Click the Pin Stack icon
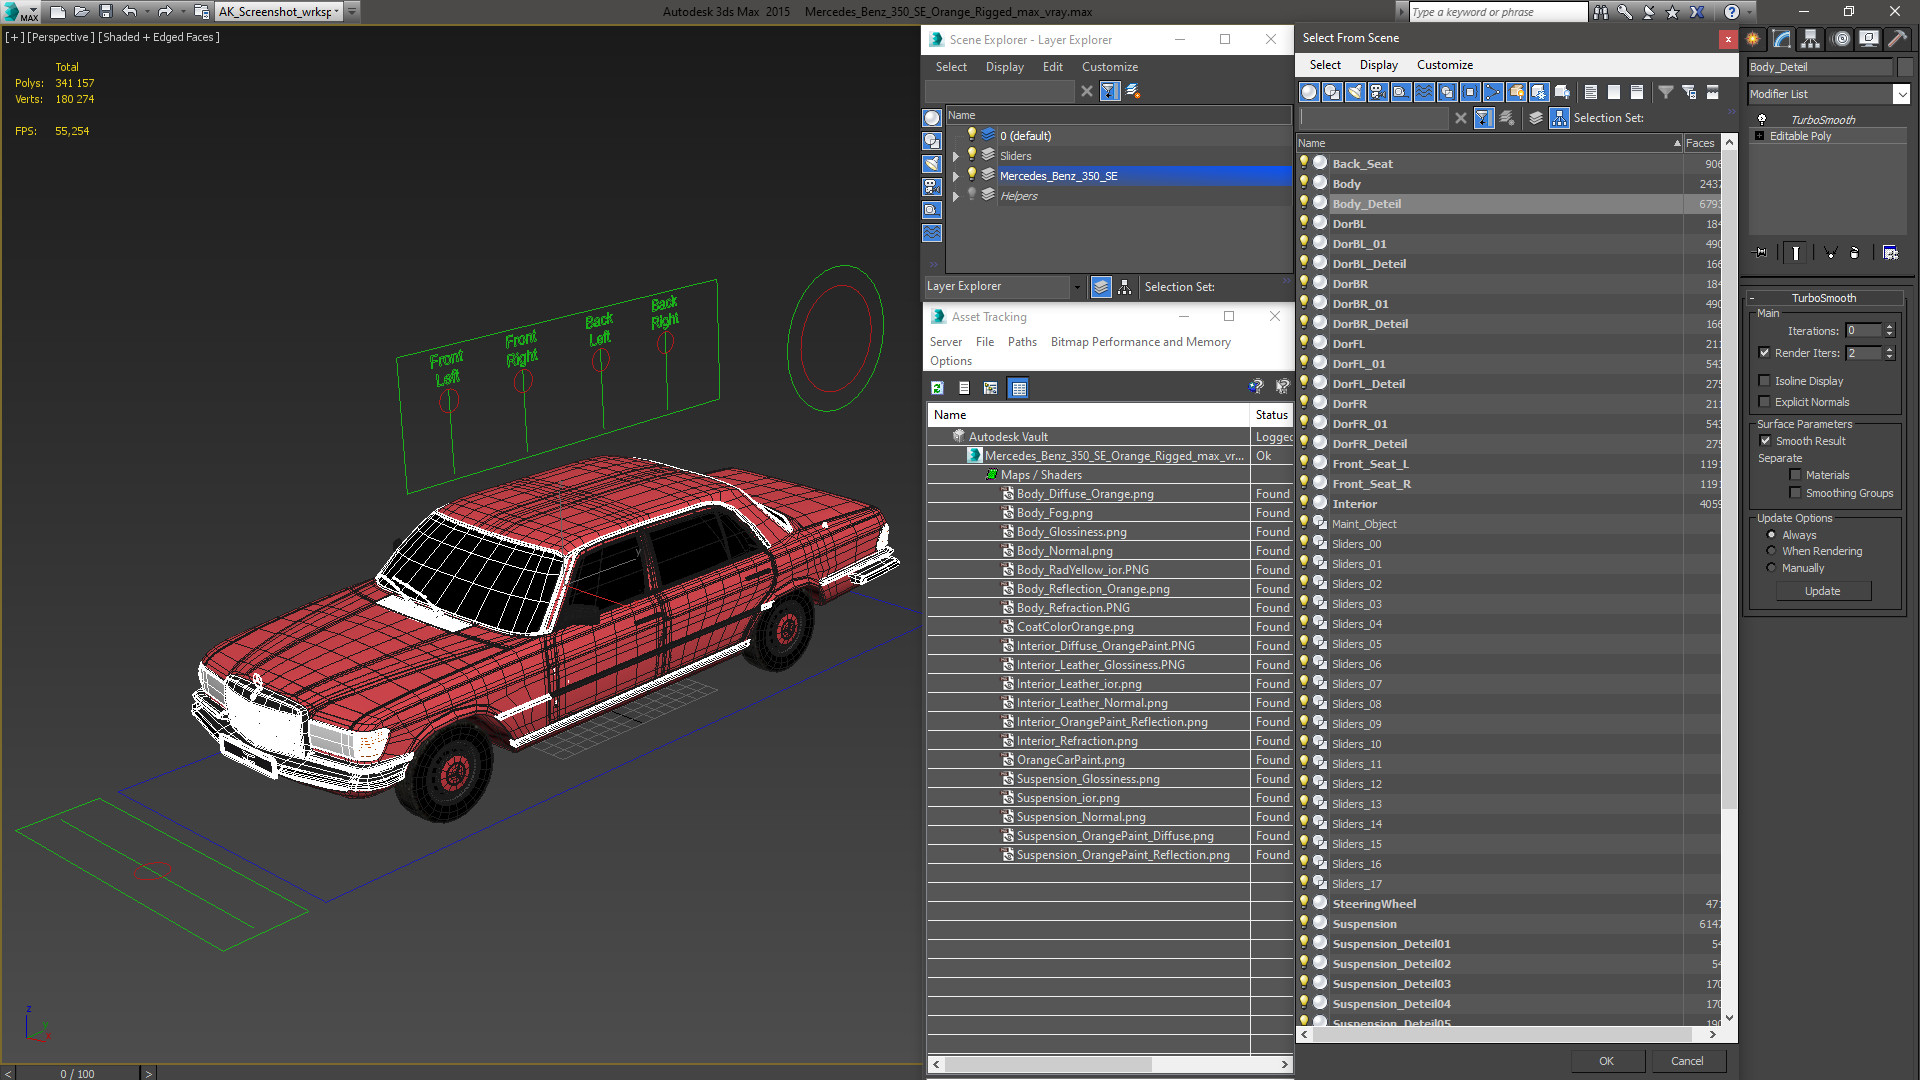 (x=1761, y=253)
